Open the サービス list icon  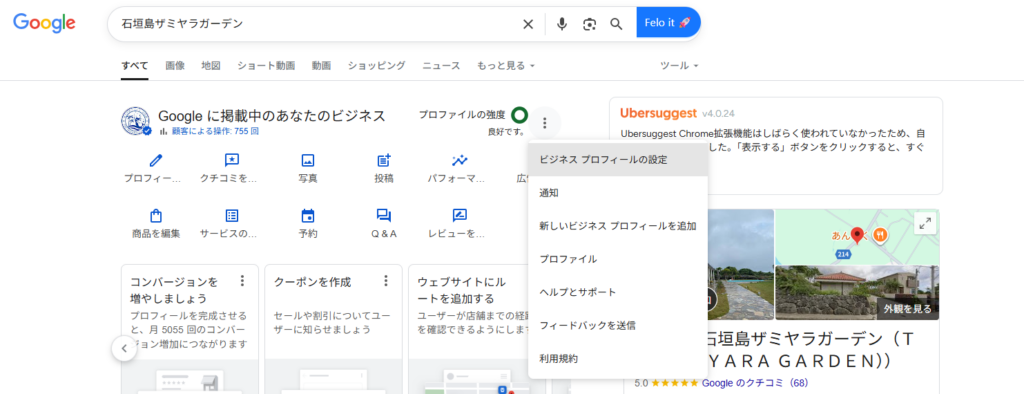pyautogui.click(x=231, y=216)
